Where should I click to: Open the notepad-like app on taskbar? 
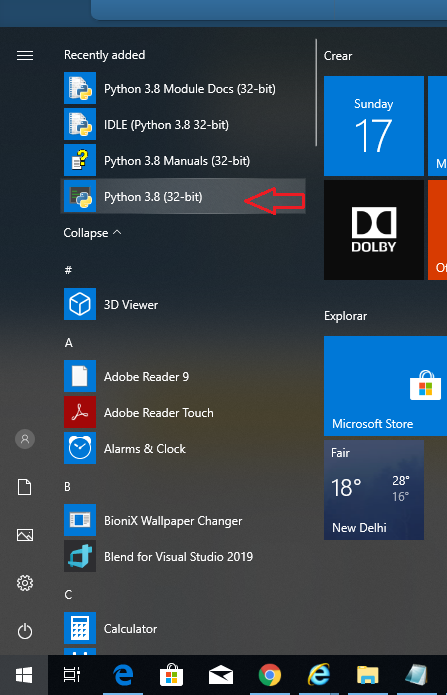417,675
